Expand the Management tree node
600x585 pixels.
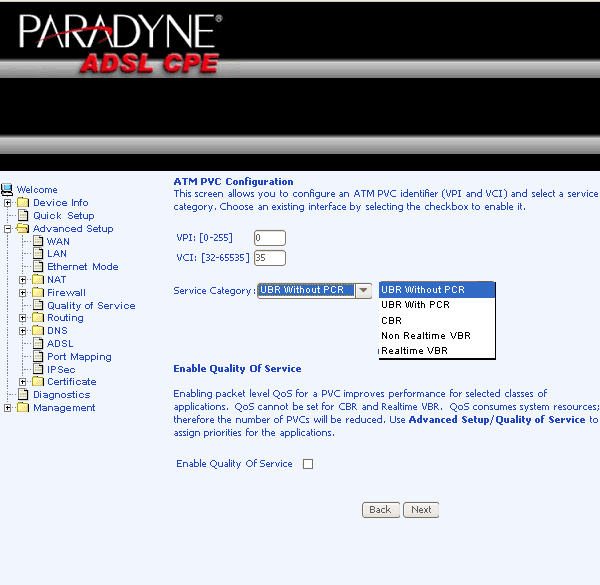[x=7, y=408]
